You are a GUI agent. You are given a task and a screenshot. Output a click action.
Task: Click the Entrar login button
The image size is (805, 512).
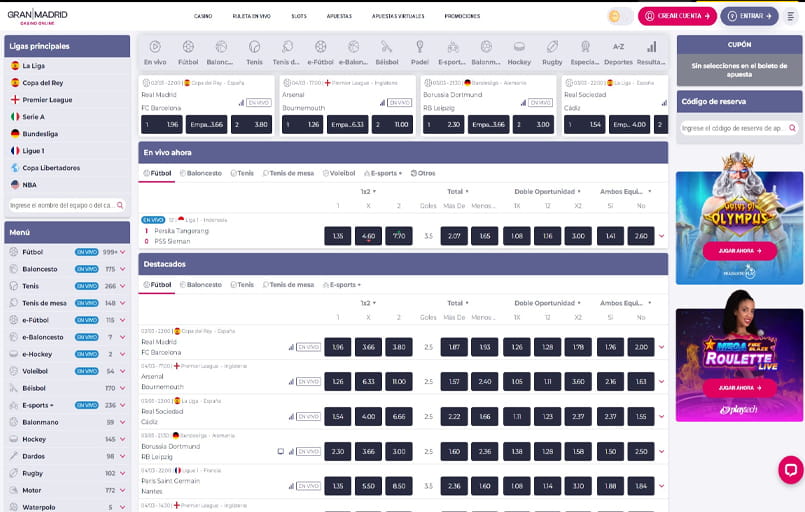tap(749, 16)
